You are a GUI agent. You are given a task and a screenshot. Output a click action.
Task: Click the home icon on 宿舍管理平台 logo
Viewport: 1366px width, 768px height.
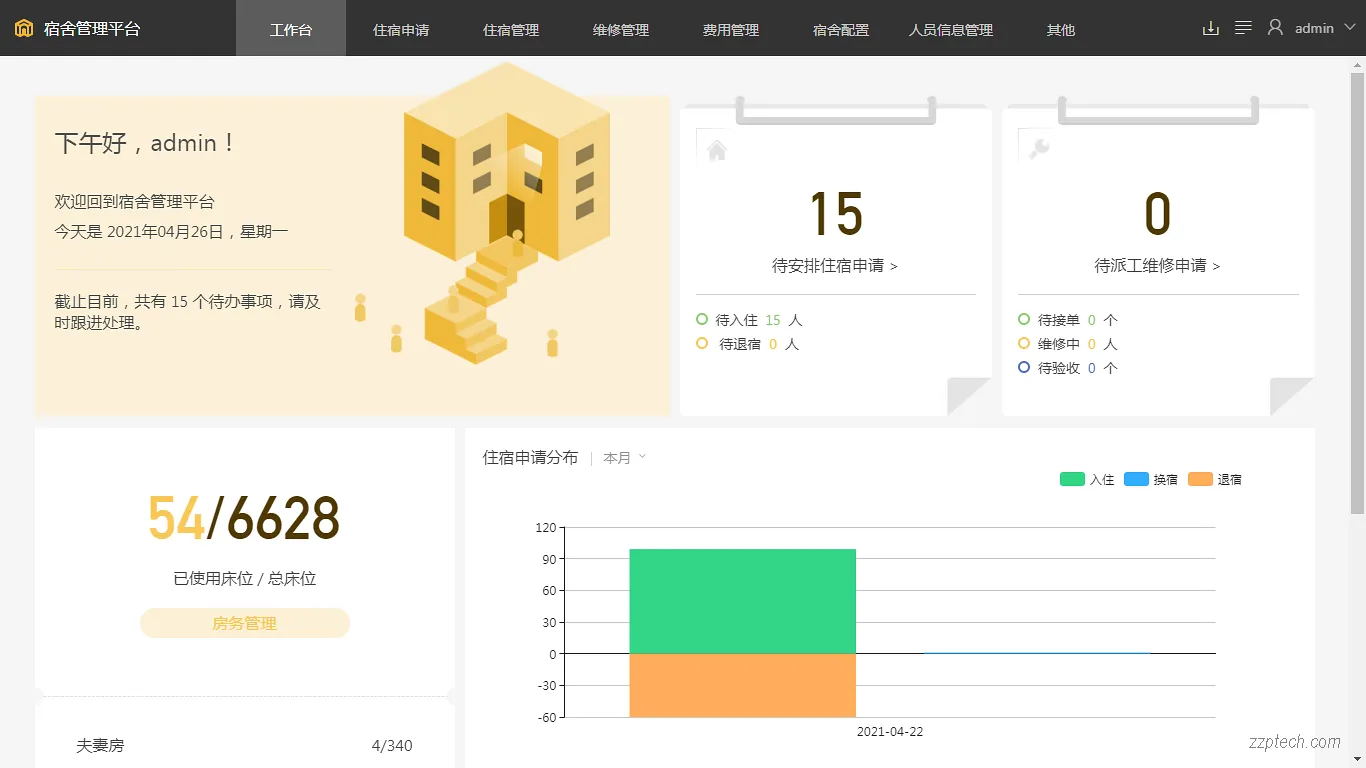(x=23, y=28)
